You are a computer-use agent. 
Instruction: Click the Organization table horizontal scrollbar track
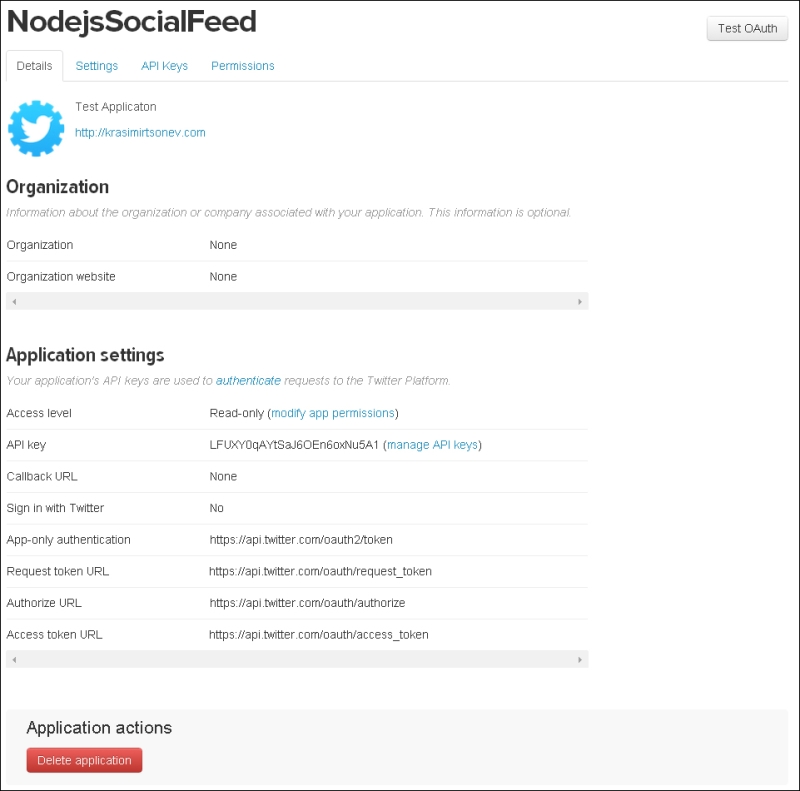point(297,302)
